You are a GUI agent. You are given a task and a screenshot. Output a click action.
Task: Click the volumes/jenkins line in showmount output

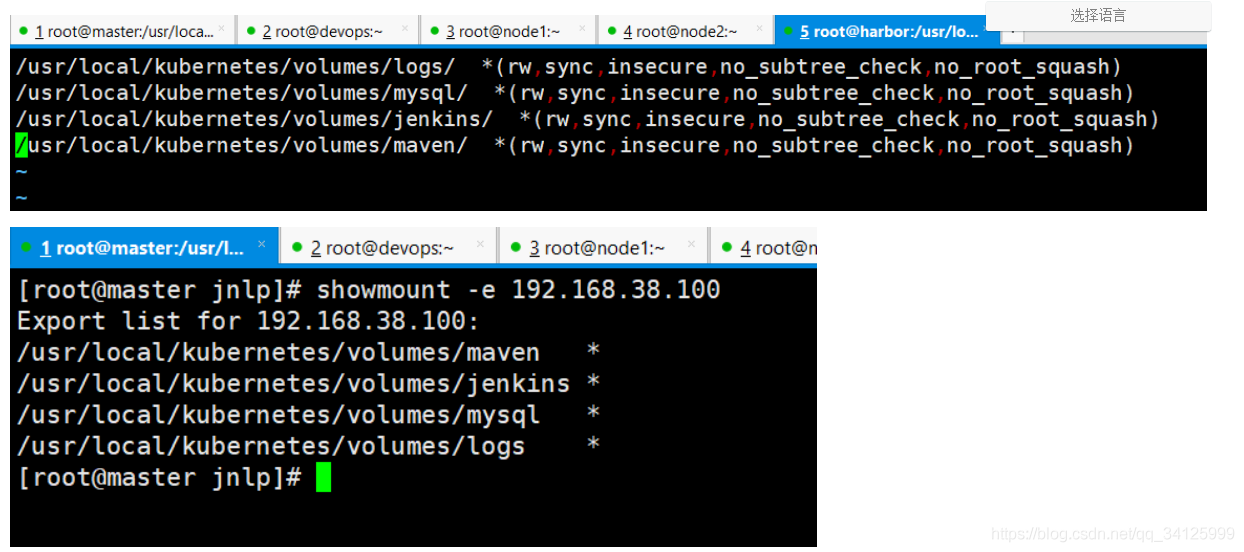click(309, 383)
